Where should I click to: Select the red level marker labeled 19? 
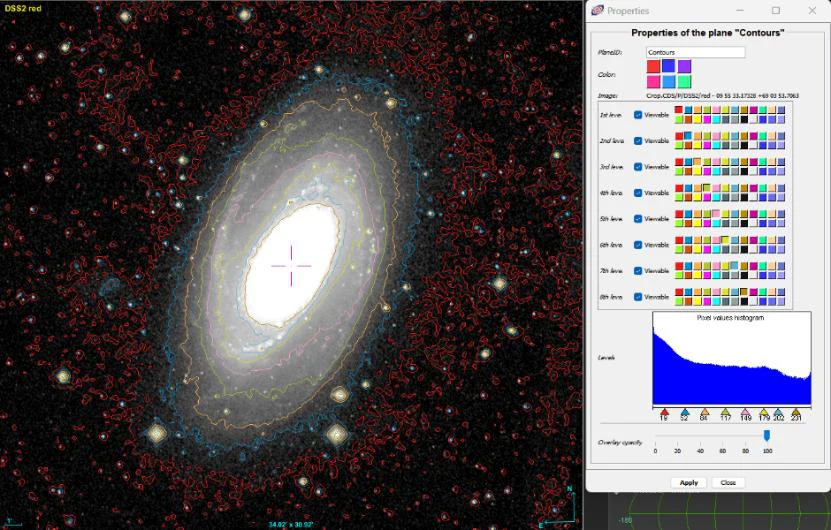coord(665,412)
